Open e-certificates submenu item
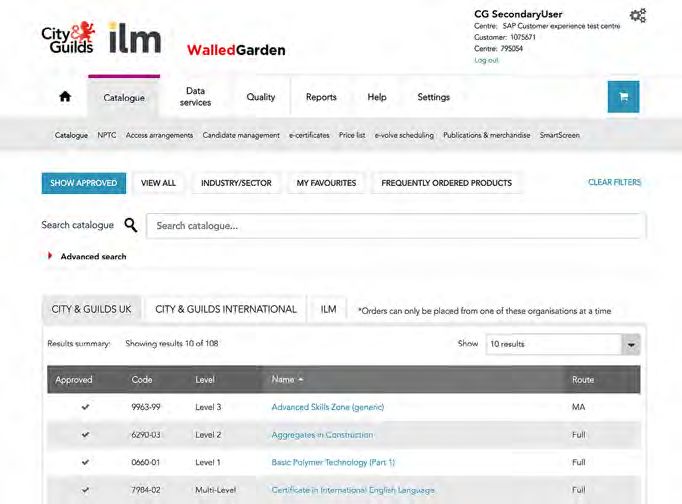This screenshot has width=682, height=504. [x=309, y=135]
